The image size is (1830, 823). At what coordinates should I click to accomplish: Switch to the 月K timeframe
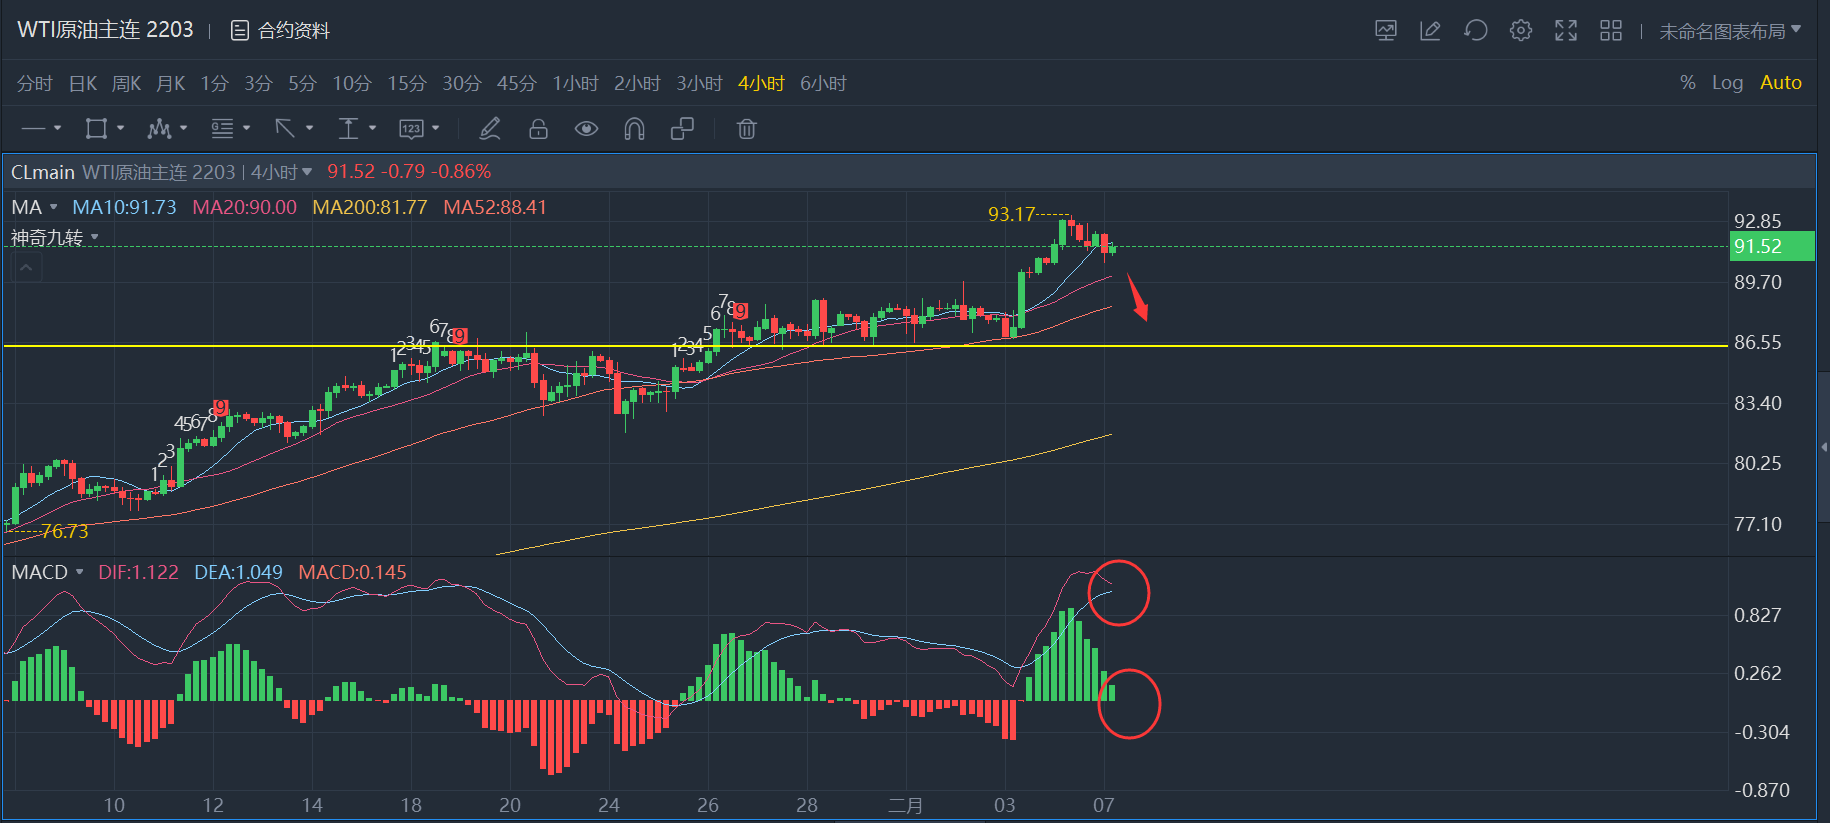pyautogui.click(x=171, y=83)
